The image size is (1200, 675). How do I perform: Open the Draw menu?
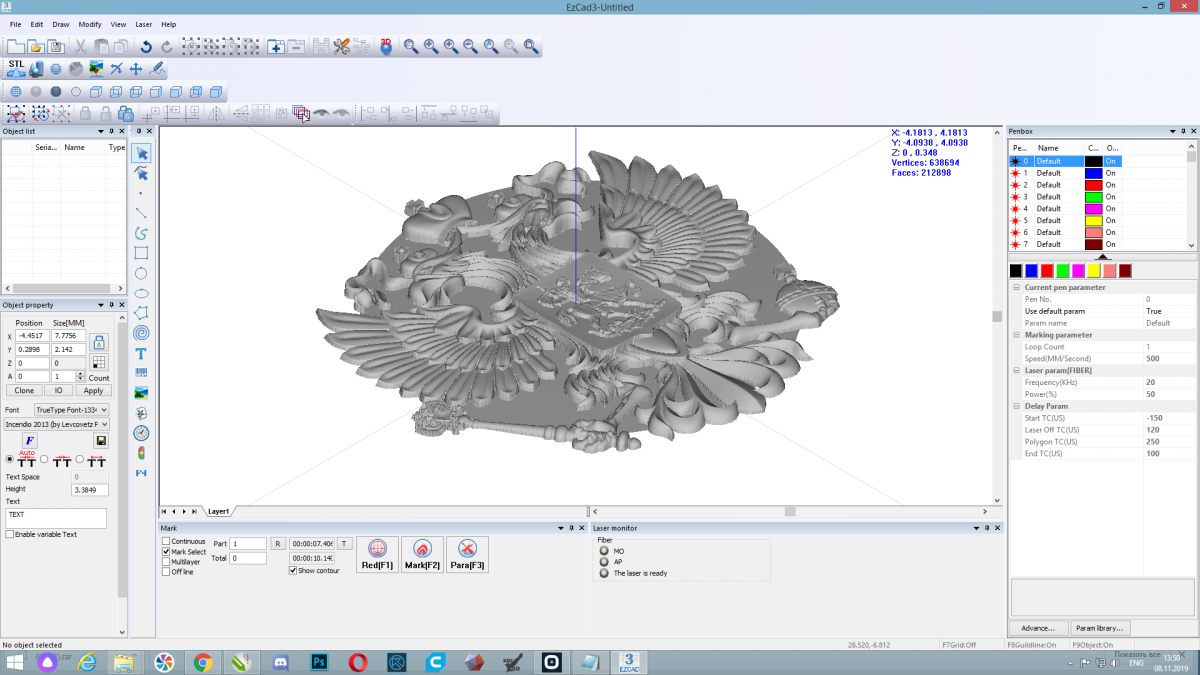click(x=61, y=24)
